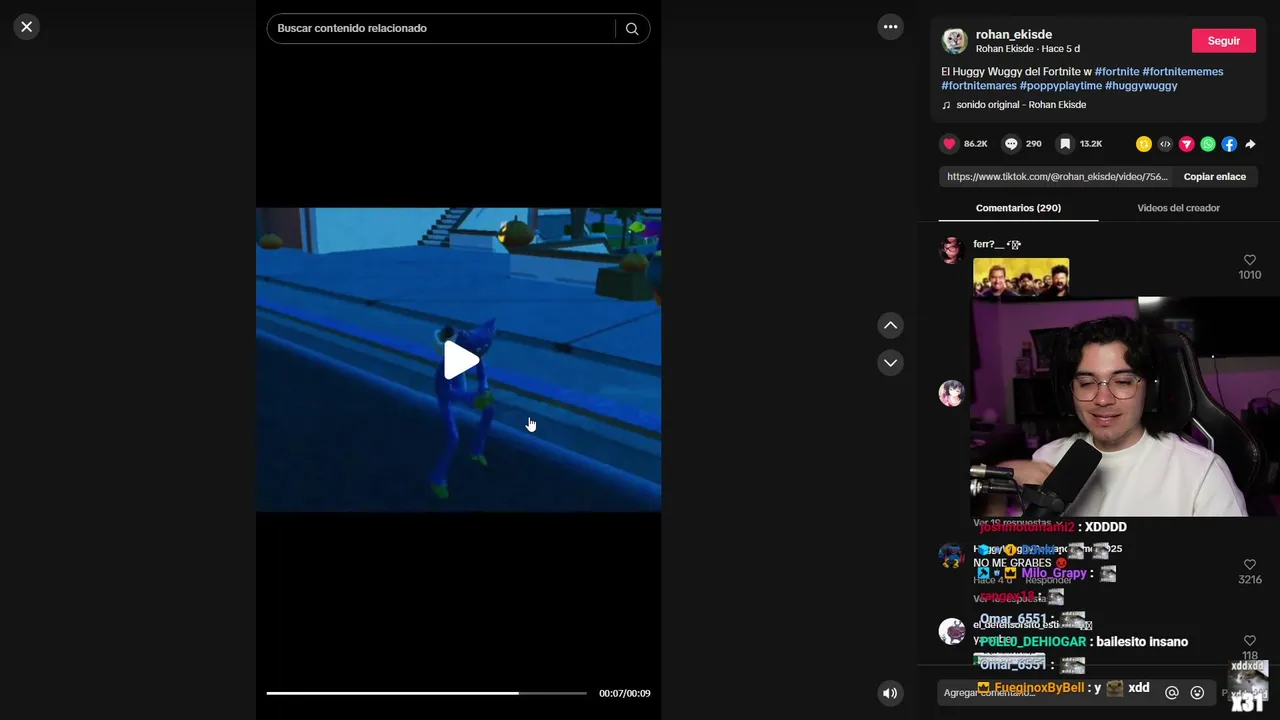Open the three-dots more options menu

click(890, 27)
